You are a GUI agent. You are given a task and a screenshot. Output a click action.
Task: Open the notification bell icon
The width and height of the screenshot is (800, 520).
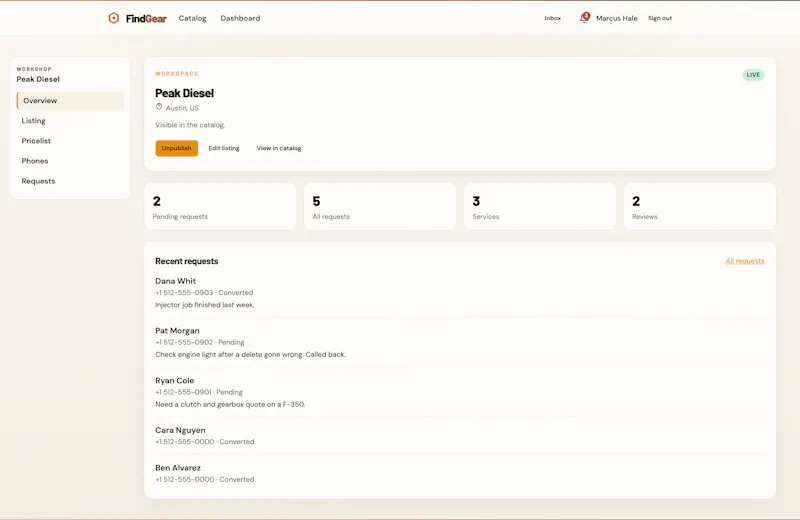[584, 18]
